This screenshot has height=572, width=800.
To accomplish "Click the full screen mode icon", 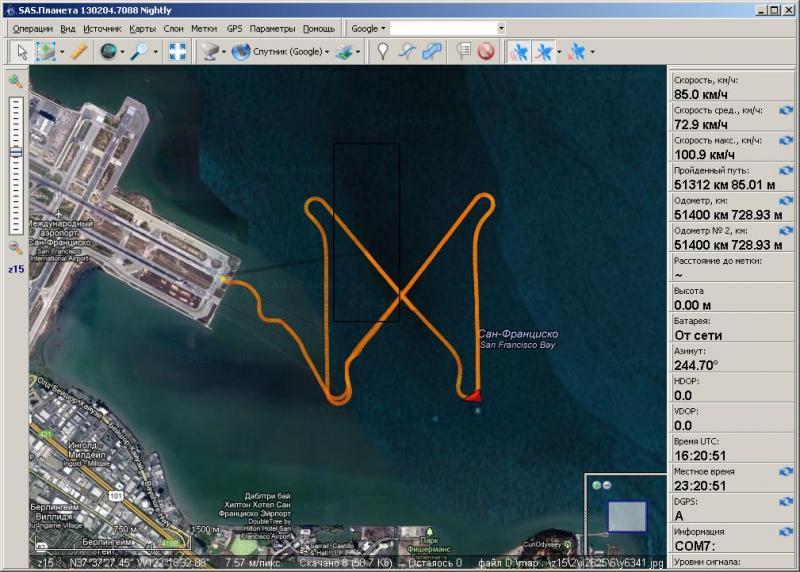I will [x=177, y=51].
